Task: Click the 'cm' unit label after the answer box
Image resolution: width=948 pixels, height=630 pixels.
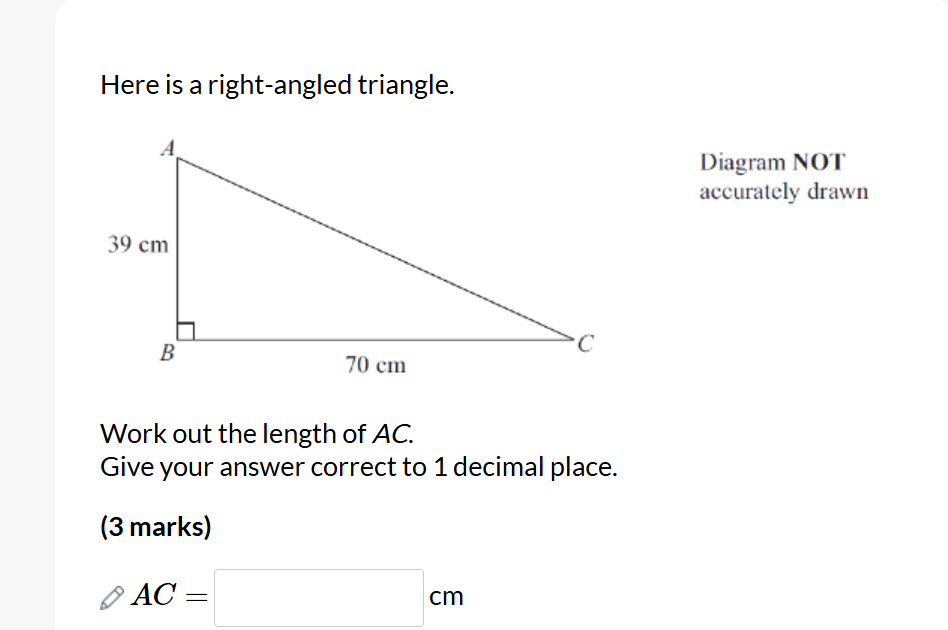Action: click(448, 596)
